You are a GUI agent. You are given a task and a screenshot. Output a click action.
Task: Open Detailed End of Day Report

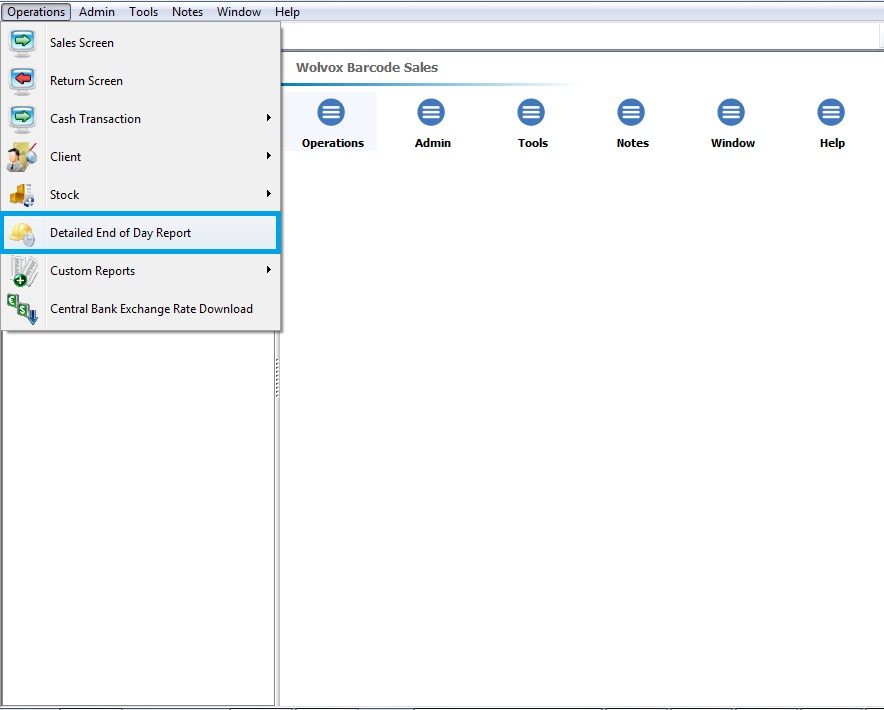(x=140, y=233)
